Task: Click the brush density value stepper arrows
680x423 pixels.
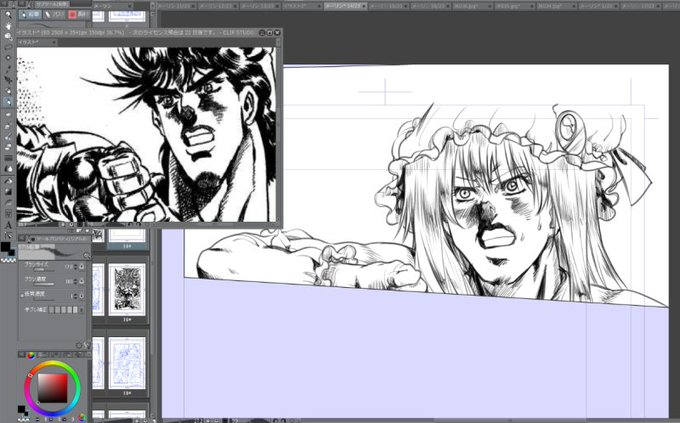Action: pos(75,282)
